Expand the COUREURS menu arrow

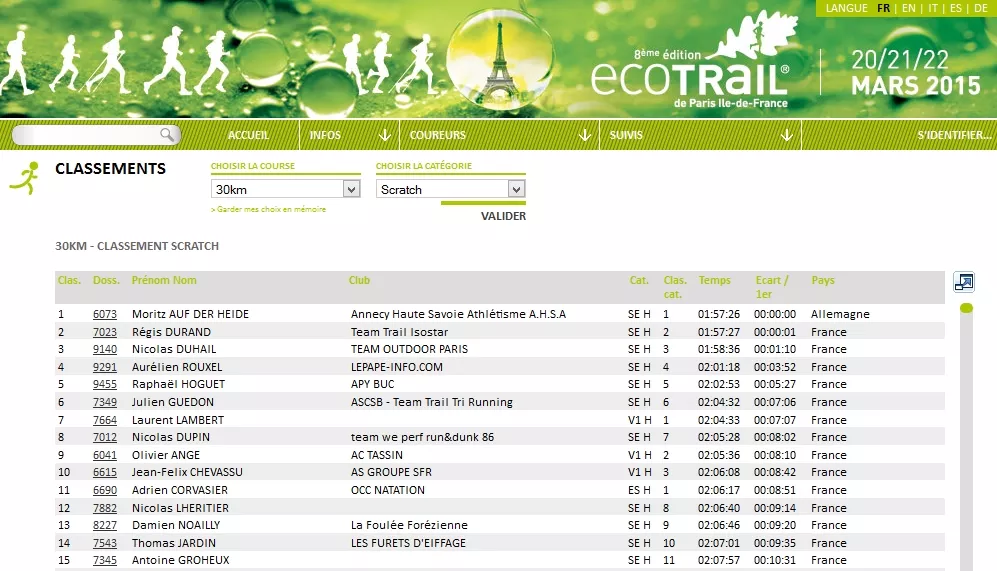pos(585,135)
